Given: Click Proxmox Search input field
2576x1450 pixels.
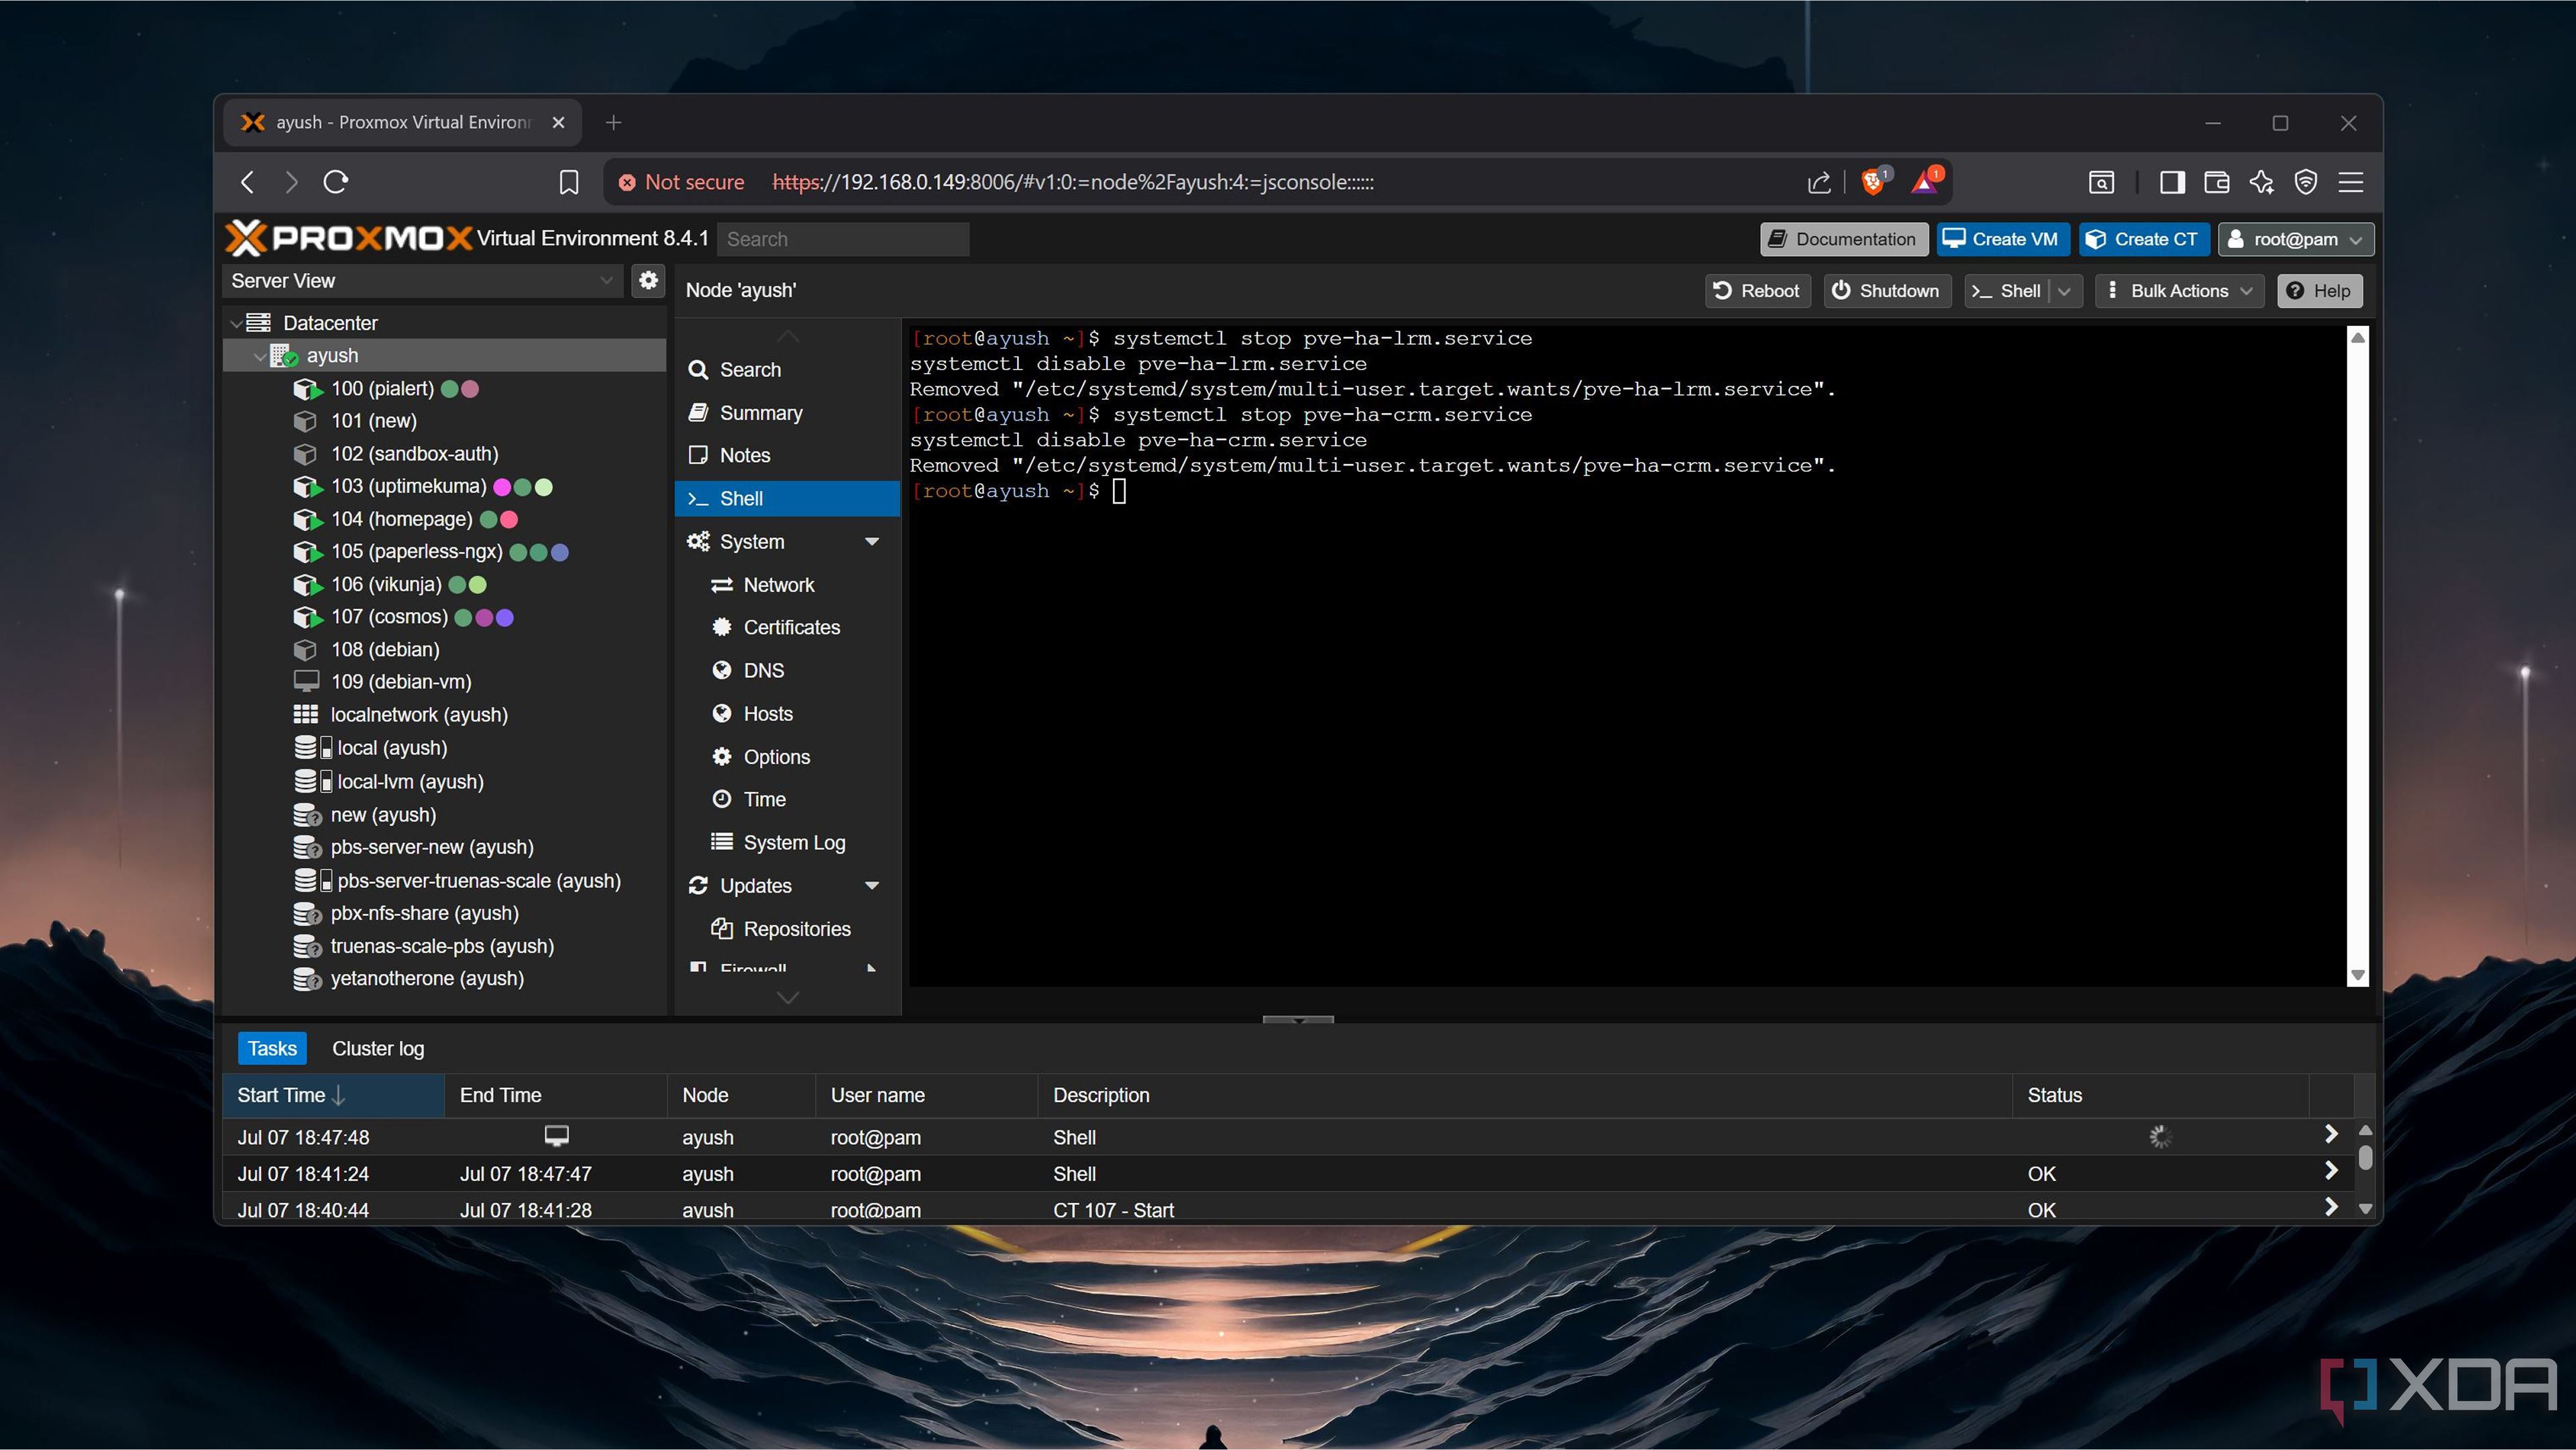Looking at the screenshot, I should tap(843, 239).
